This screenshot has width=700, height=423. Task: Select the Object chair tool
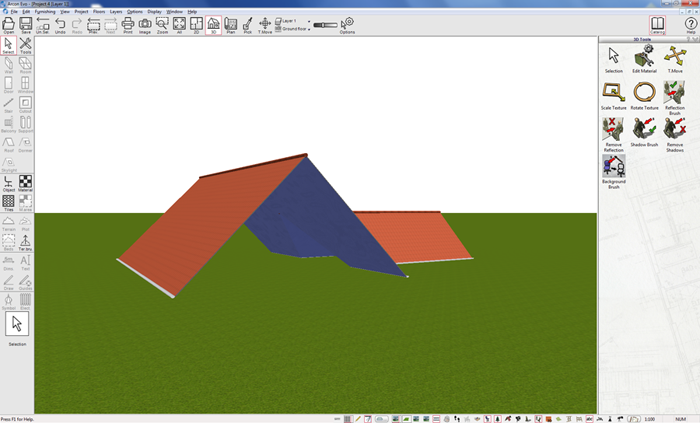tap(8, 183)
